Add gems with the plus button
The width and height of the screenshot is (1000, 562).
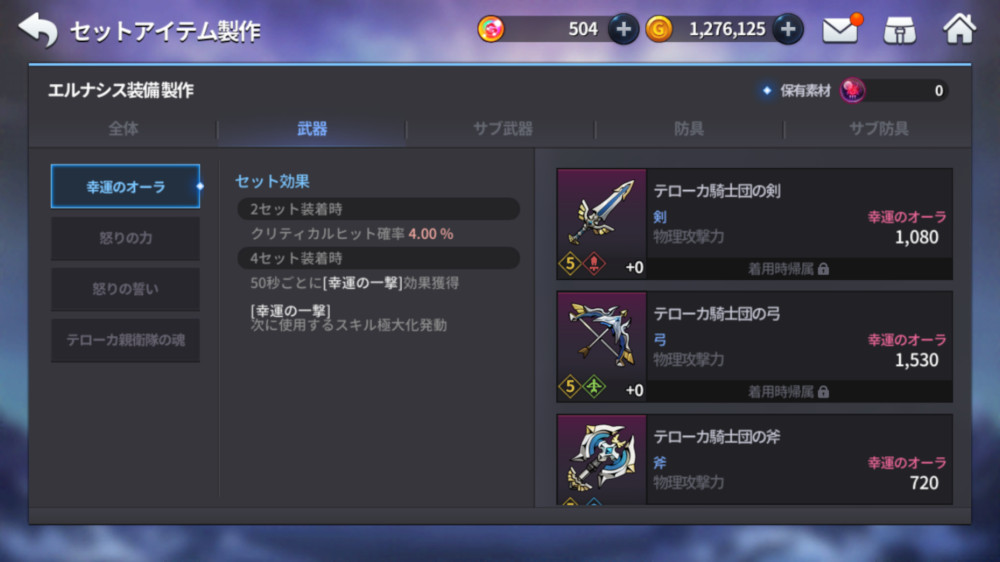(623, 29)
